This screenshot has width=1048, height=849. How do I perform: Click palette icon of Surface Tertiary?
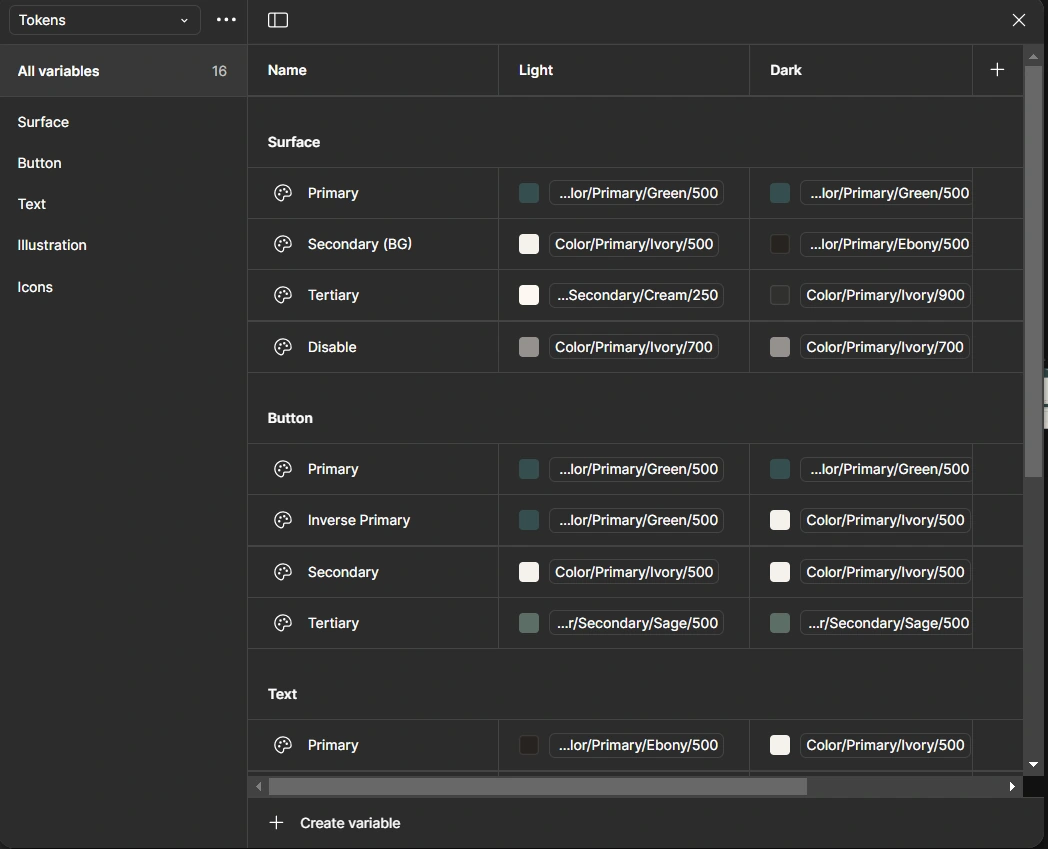click(x=283, y=295)
